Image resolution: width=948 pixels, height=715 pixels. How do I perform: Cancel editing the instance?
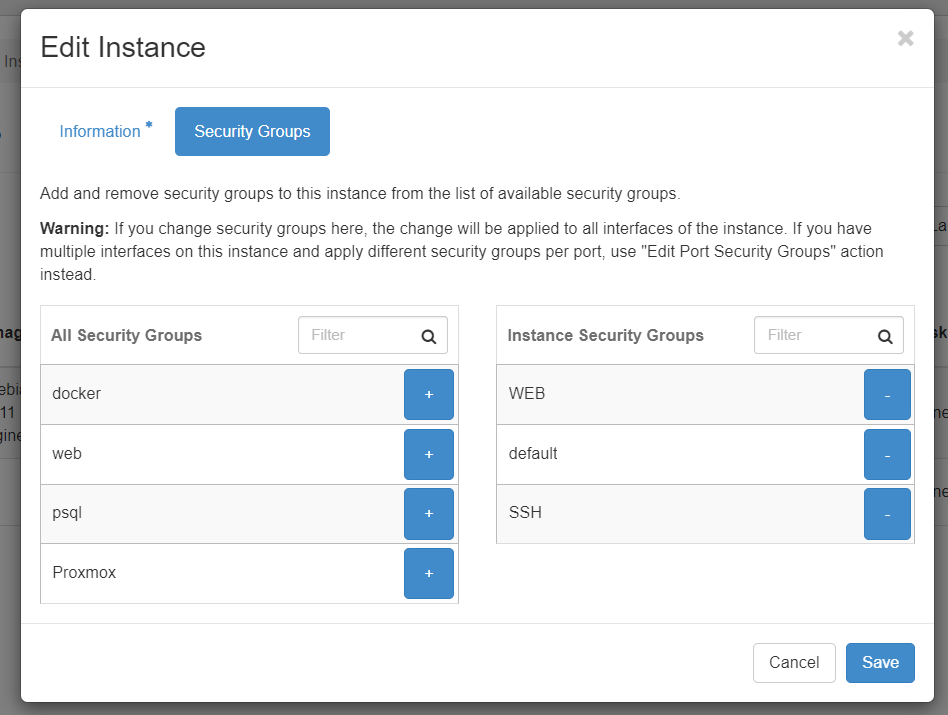794,662
